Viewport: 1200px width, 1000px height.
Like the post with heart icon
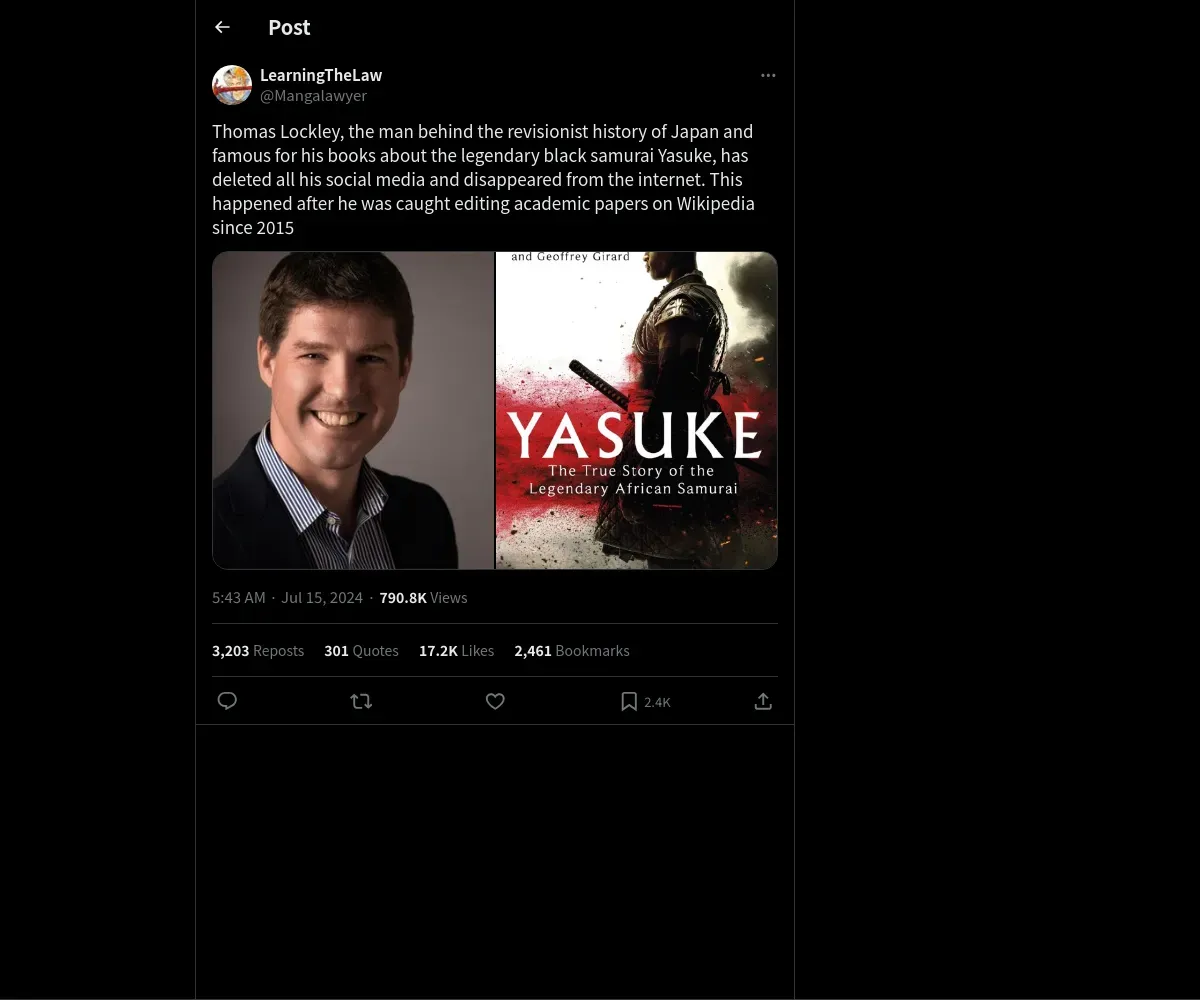pos(495,701)
